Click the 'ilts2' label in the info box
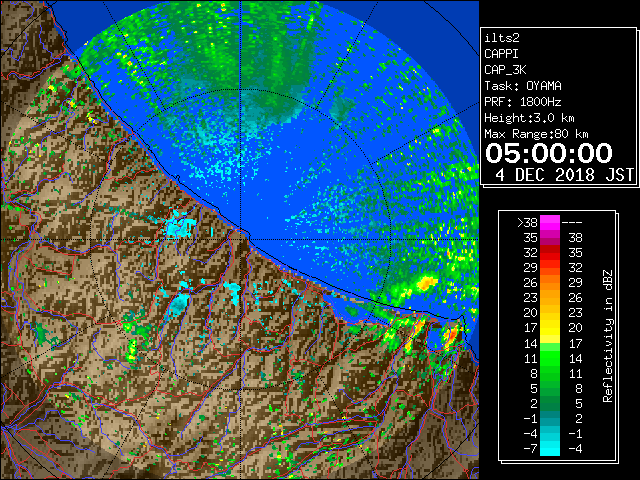This screenshot has height=480, width=640. 502,38
